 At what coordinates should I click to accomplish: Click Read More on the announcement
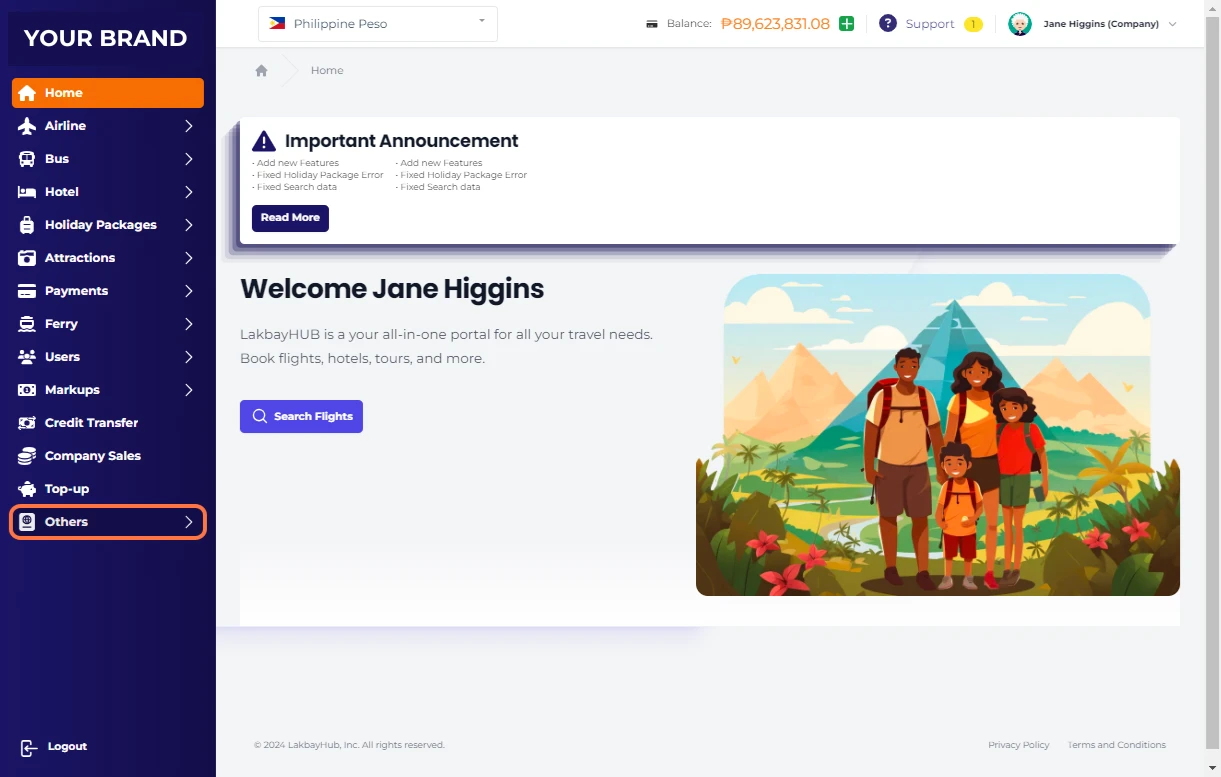[x=290, y=218]
